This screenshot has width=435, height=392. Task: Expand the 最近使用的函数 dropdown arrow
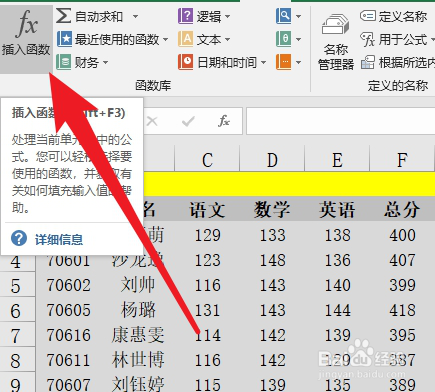coord(165,40)
